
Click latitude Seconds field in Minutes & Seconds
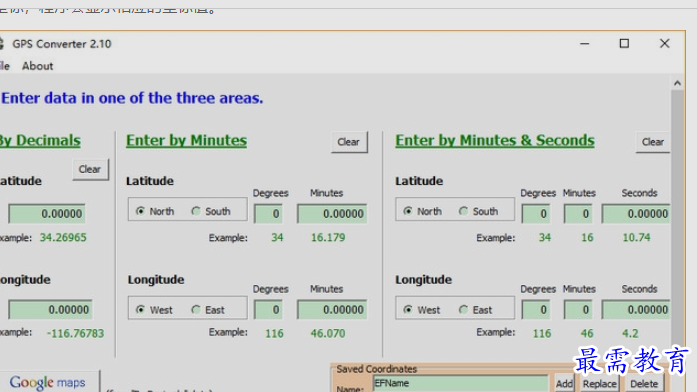click(x=636, y=214)
